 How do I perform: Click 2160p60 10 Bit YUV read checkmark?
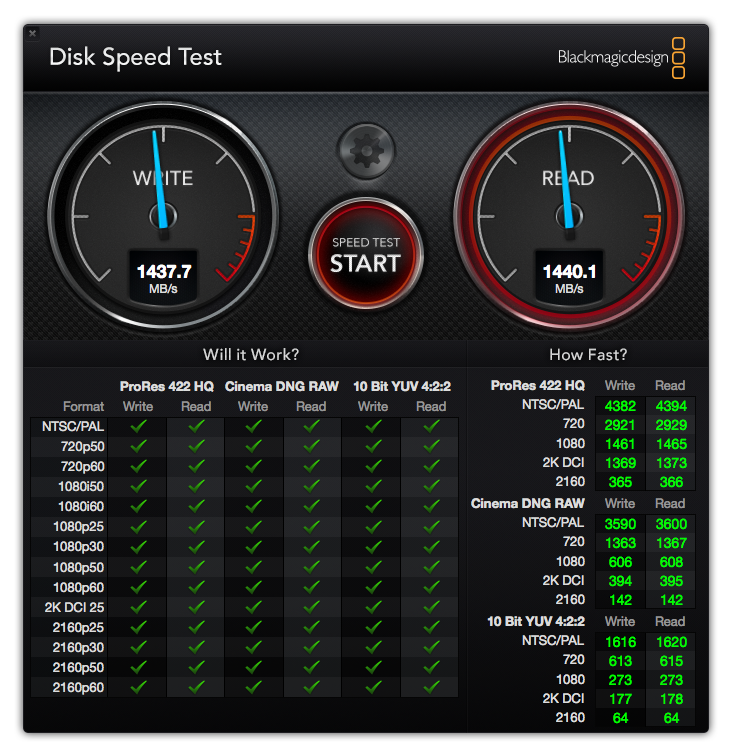(x=431, y=687)
